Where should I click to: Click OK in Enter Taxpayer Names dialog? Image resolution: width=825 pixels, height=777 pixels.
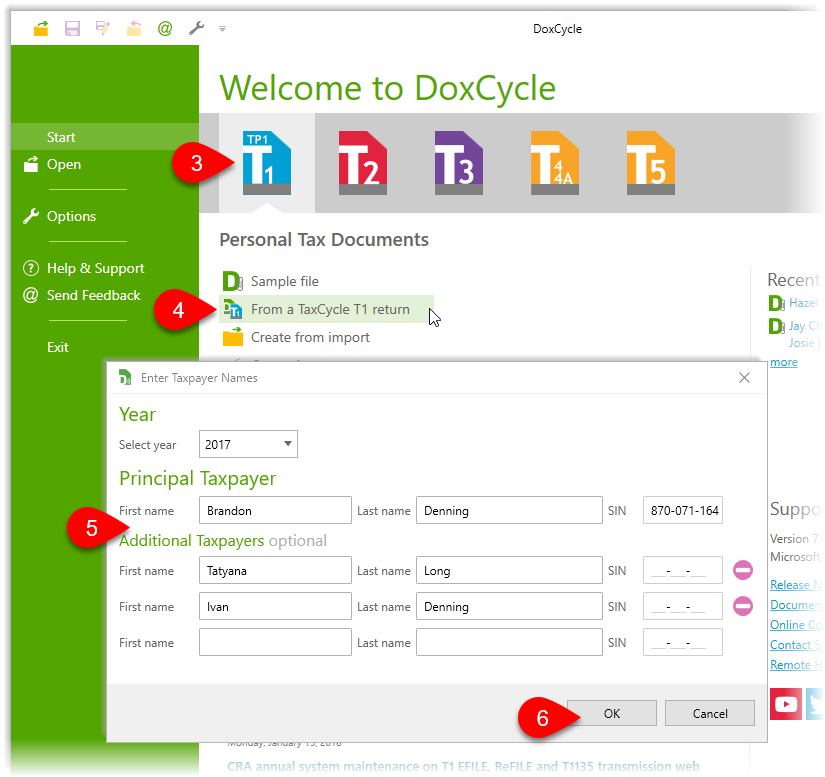click(612, 713)
